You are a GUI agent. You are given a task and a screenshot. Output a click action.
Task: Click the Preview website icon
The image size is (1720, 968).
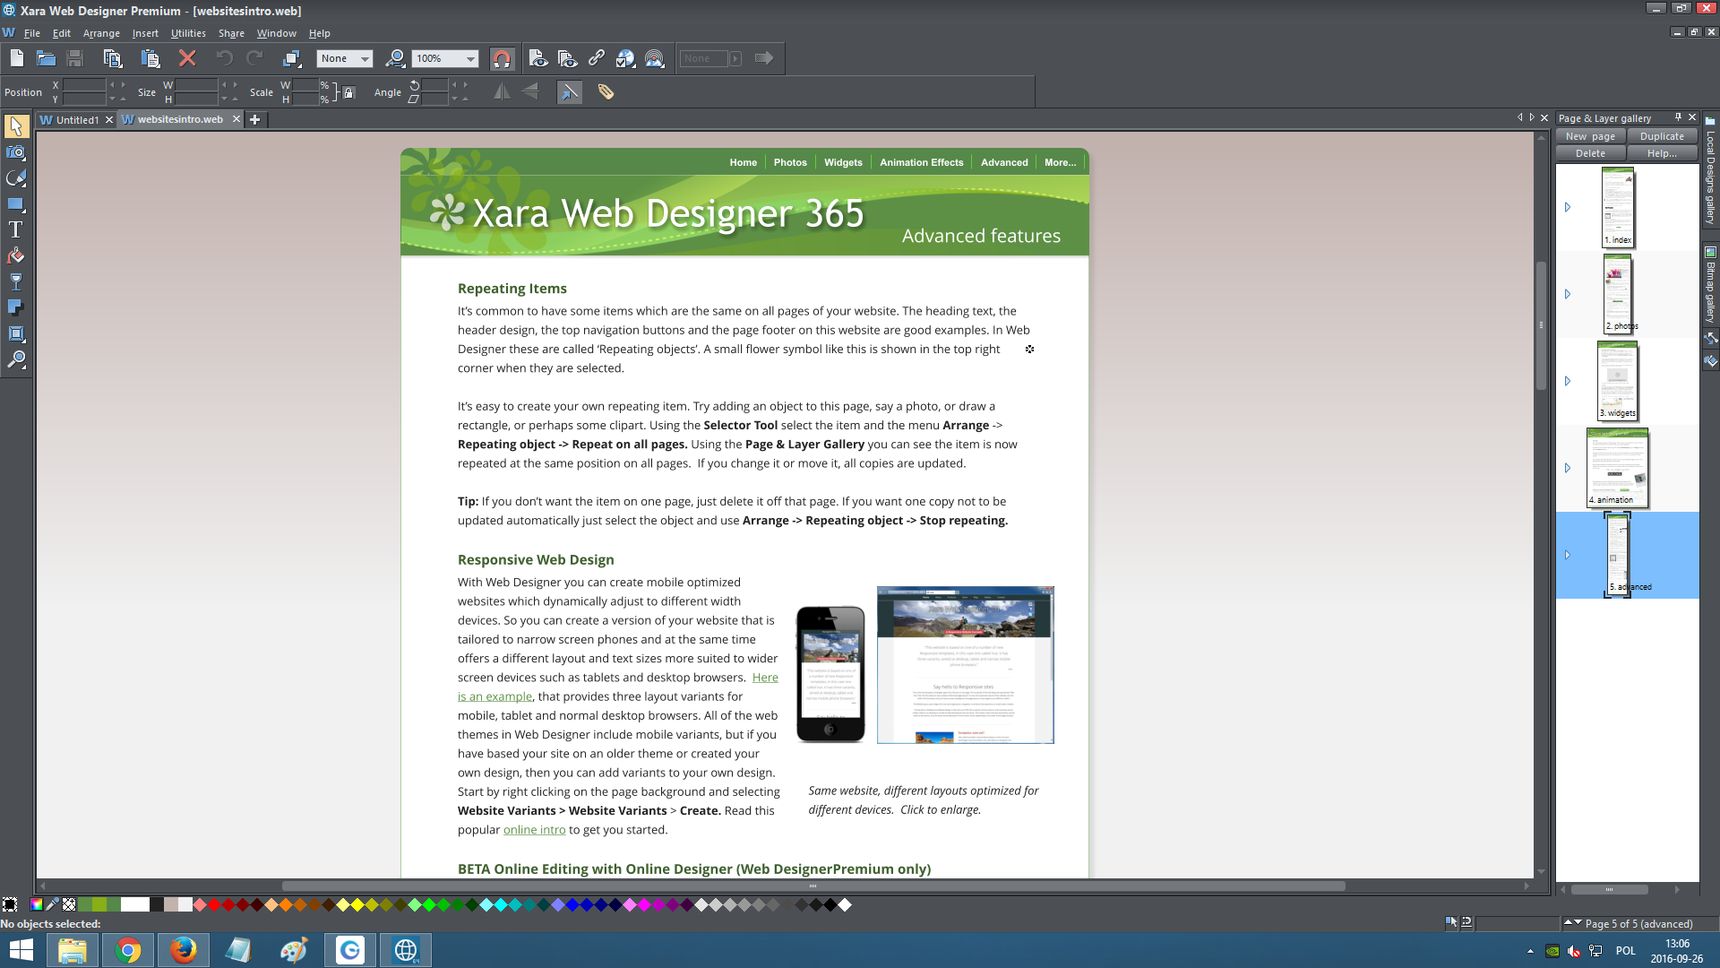coord(567,59)
